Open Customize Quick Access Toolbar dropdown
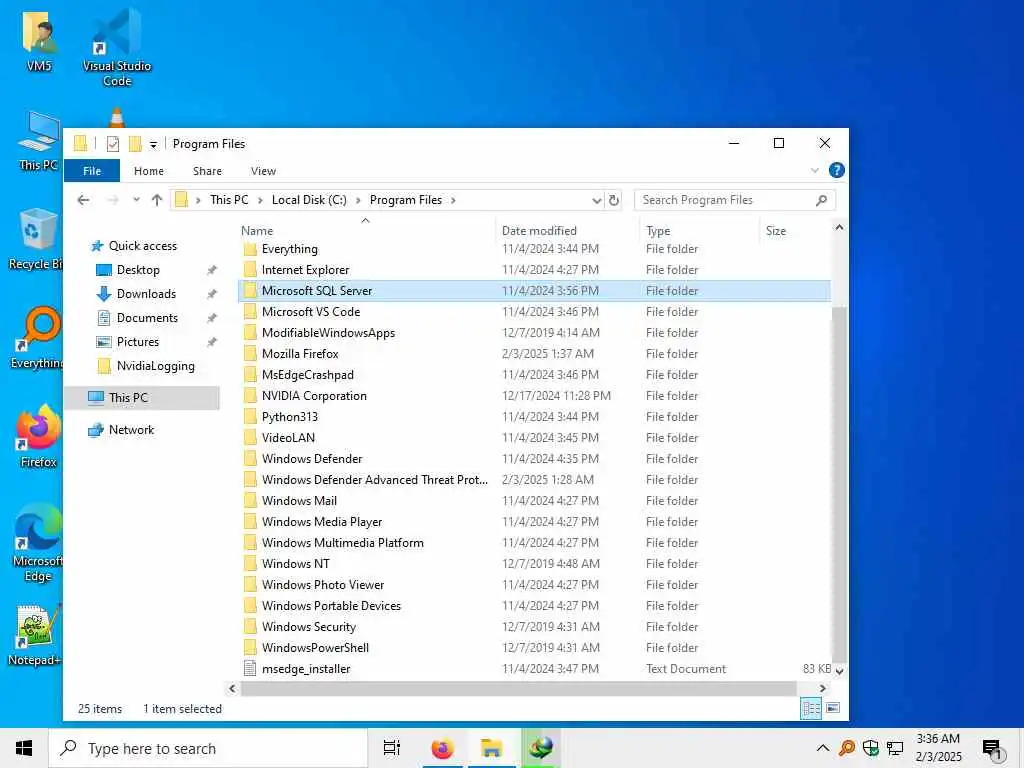This screenshot has width=1024, height=768. 153,144
